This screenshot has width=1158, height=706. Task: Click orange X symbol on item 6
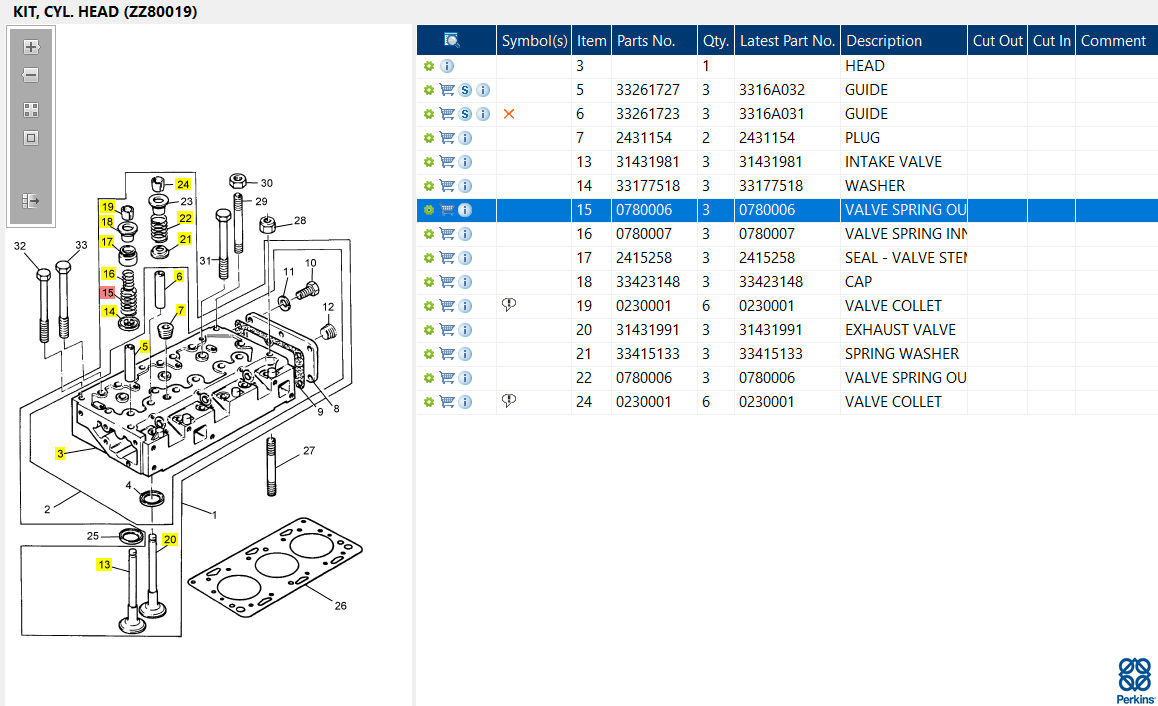coord(509,114)
